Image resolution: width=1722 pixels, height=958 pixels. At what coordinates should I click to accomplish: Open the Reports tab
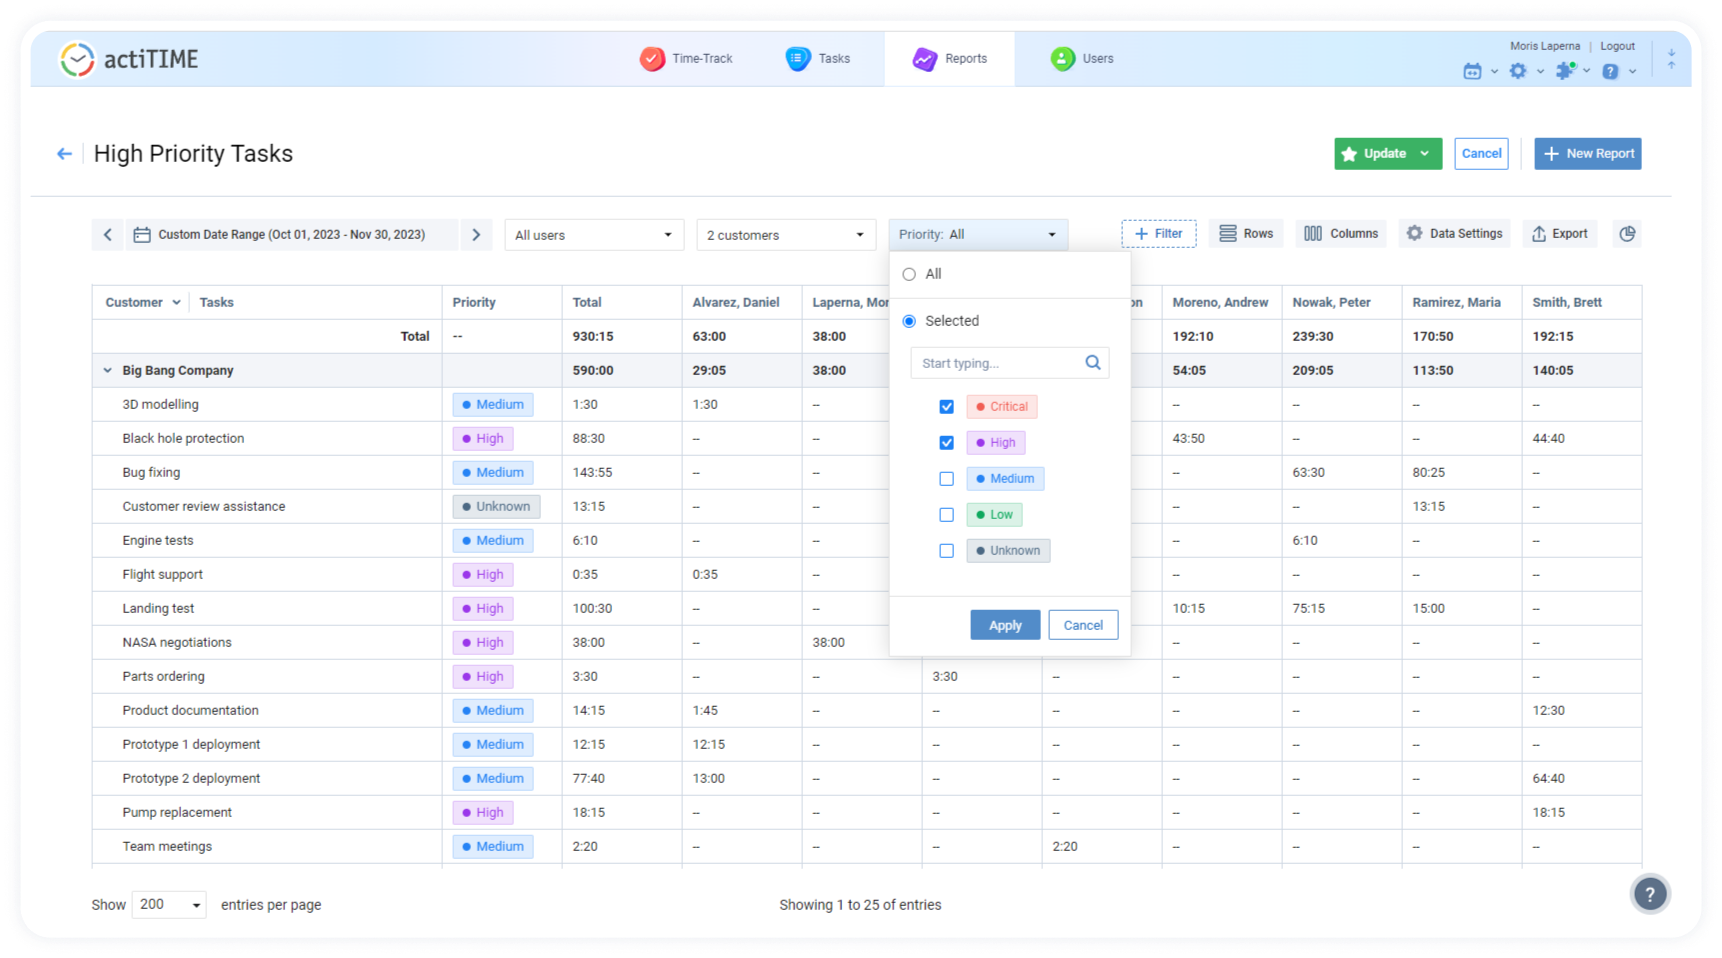949,59
